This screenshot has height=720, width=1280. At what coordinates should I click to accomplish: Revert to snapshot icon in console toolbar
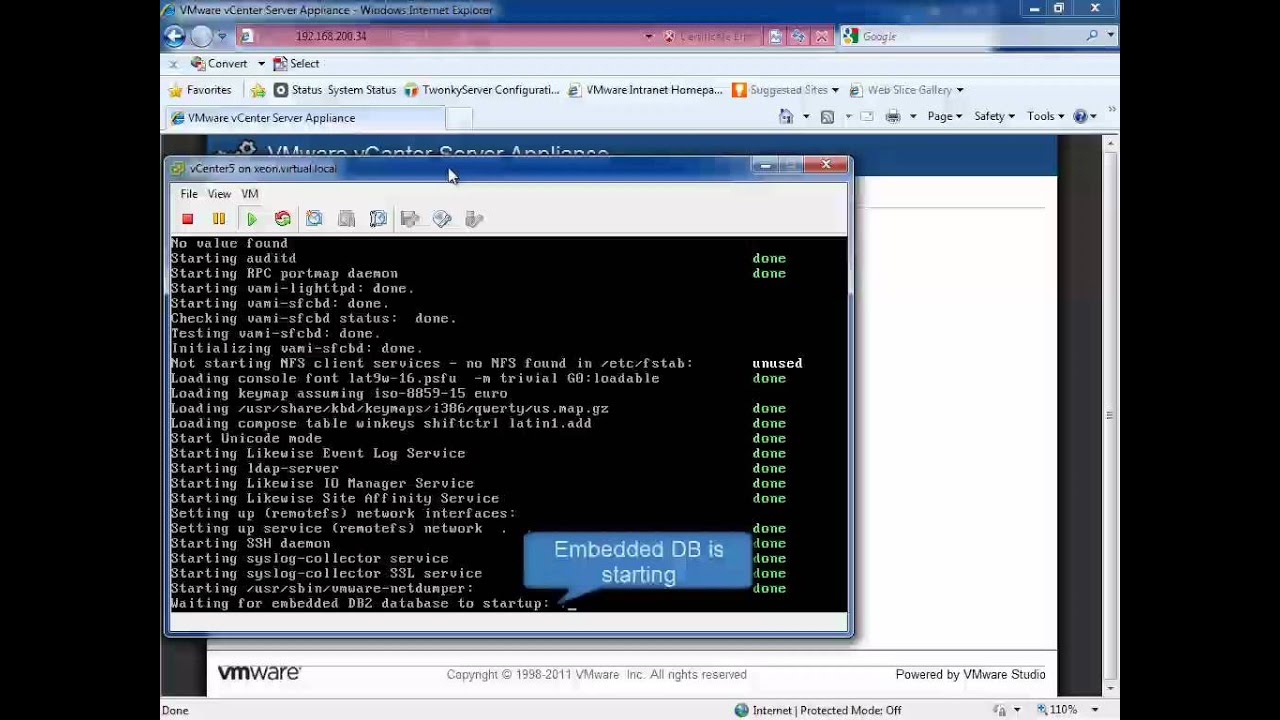click(346, 219)
